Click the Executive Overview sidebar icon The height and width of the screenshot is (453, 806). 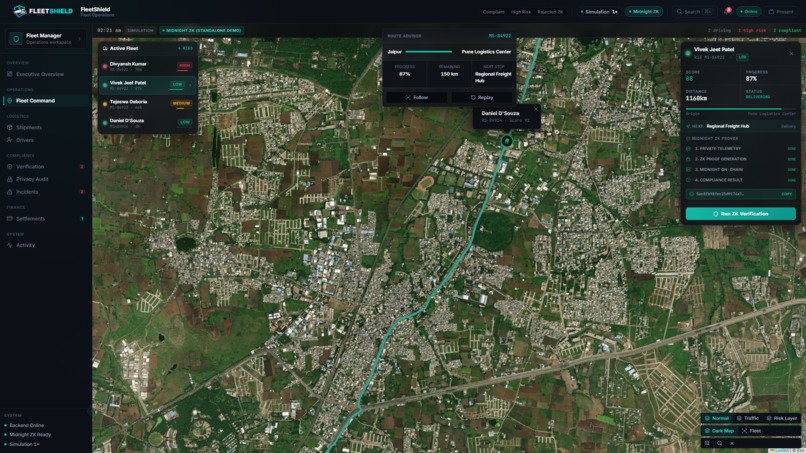(9, 74)
